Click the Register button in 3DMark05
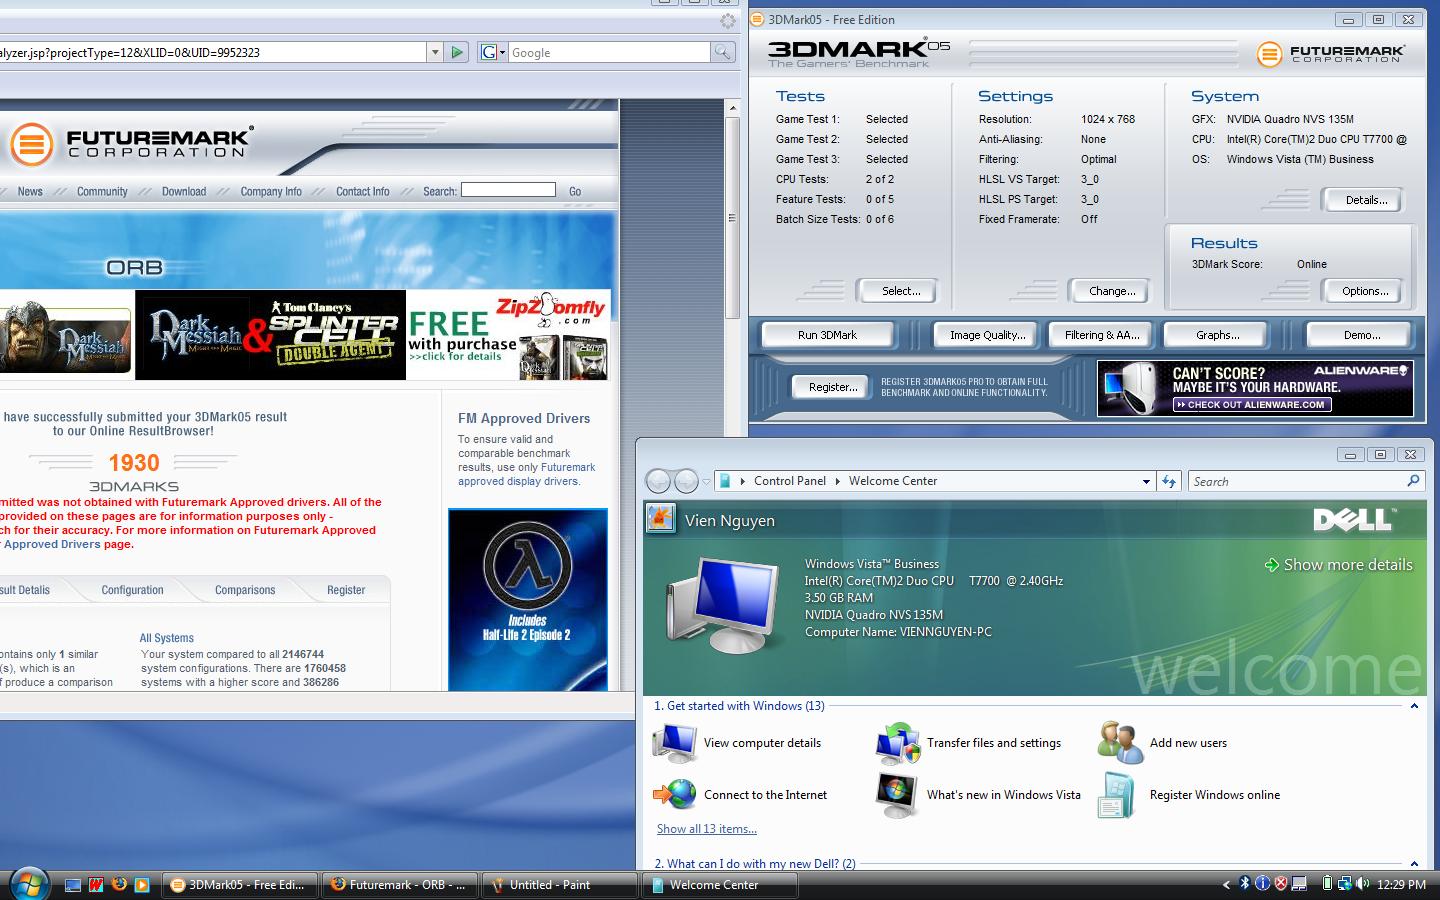 [833, 387]
